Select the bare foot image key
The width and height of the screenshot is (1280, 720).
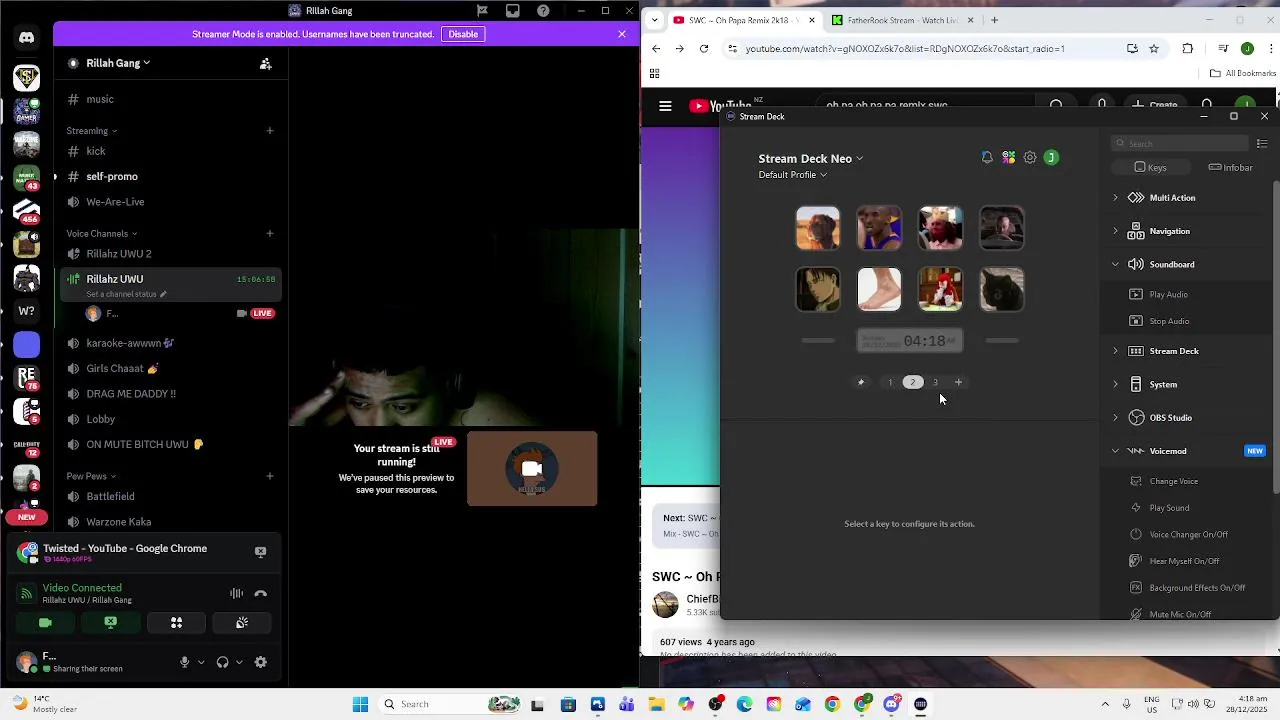coord(879,289)
